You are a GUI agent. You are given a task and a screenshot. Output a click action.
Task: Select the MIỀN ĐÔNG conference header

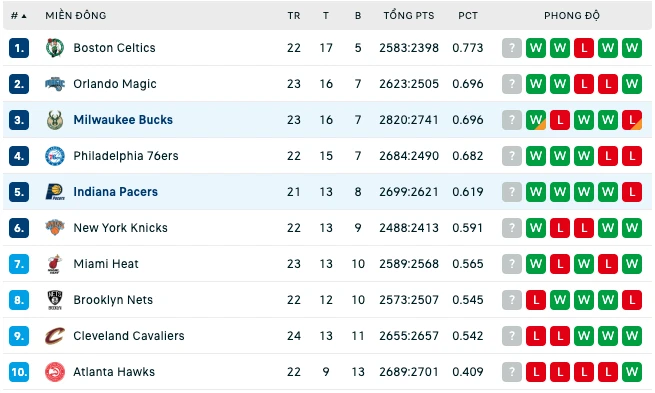tap(76, 15)
